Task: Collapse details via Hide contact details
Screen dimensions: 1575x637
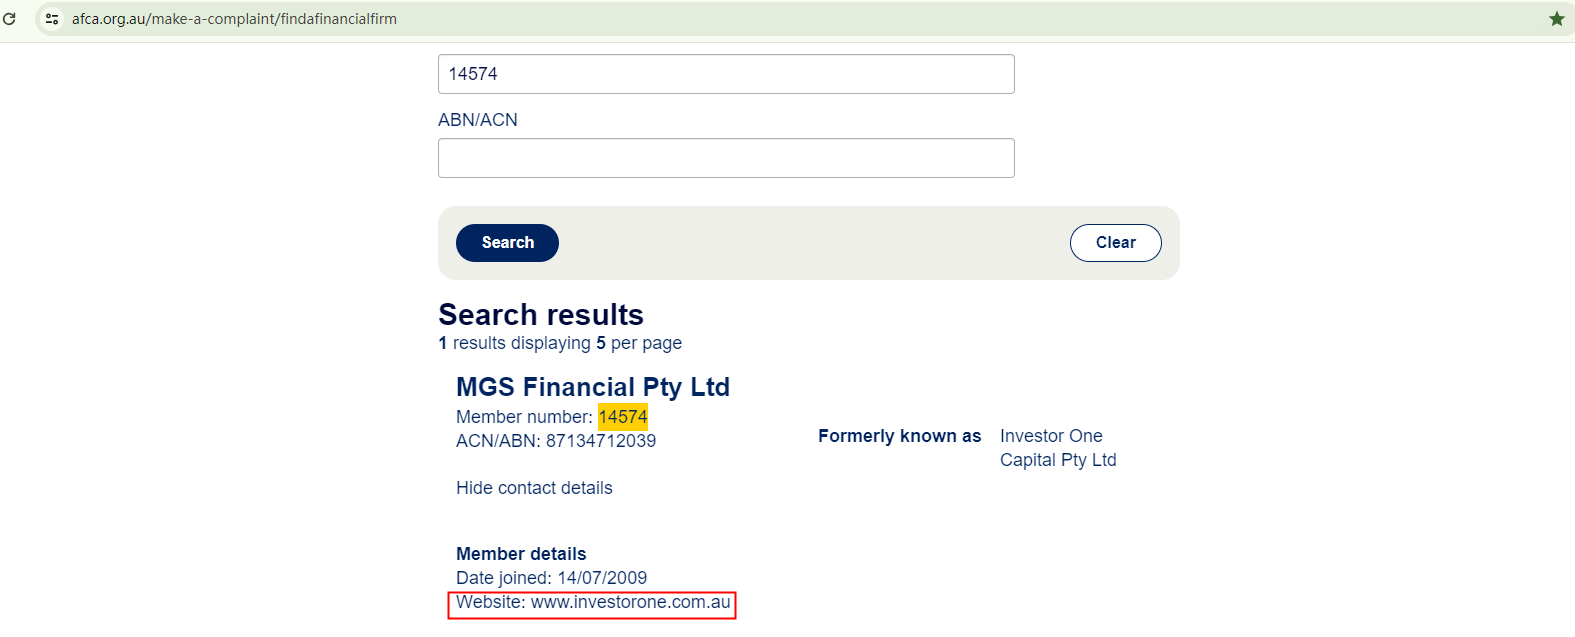Action: (534, 488)
